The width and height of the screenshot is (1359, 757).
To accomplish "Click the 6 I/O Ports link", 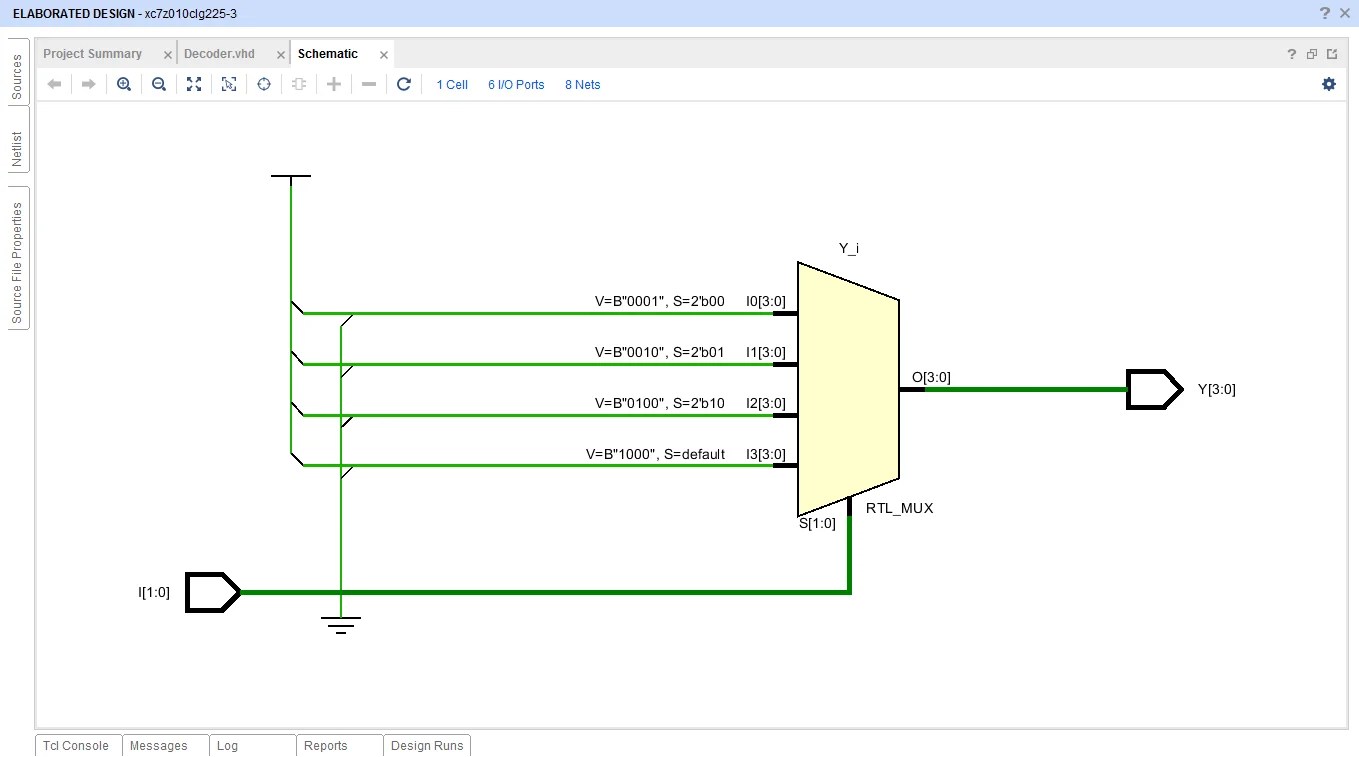I will (516, 85).
